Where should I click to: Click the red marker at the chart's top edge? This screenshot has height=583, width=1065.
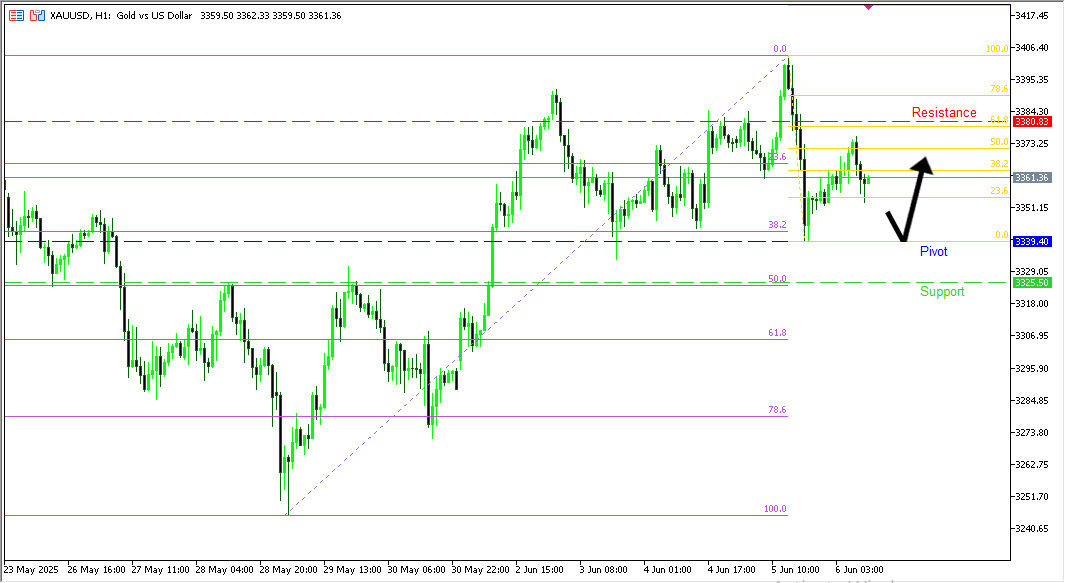click(867, 6)
